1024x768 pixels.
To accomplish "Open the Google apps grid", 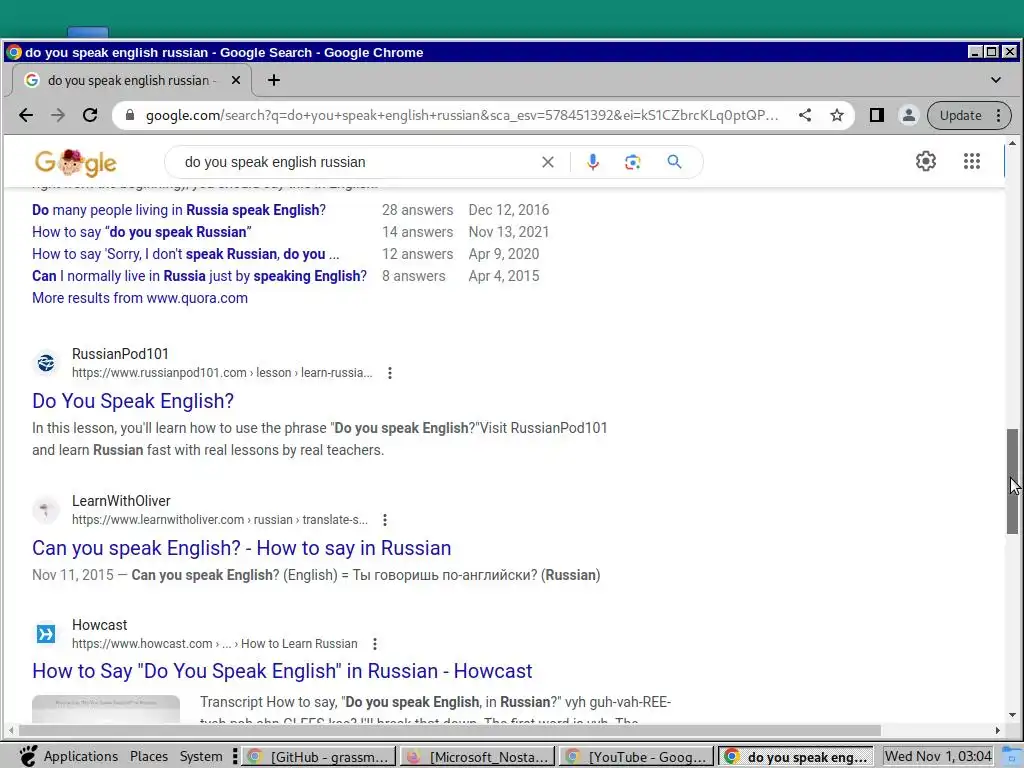I will point(972,161).
